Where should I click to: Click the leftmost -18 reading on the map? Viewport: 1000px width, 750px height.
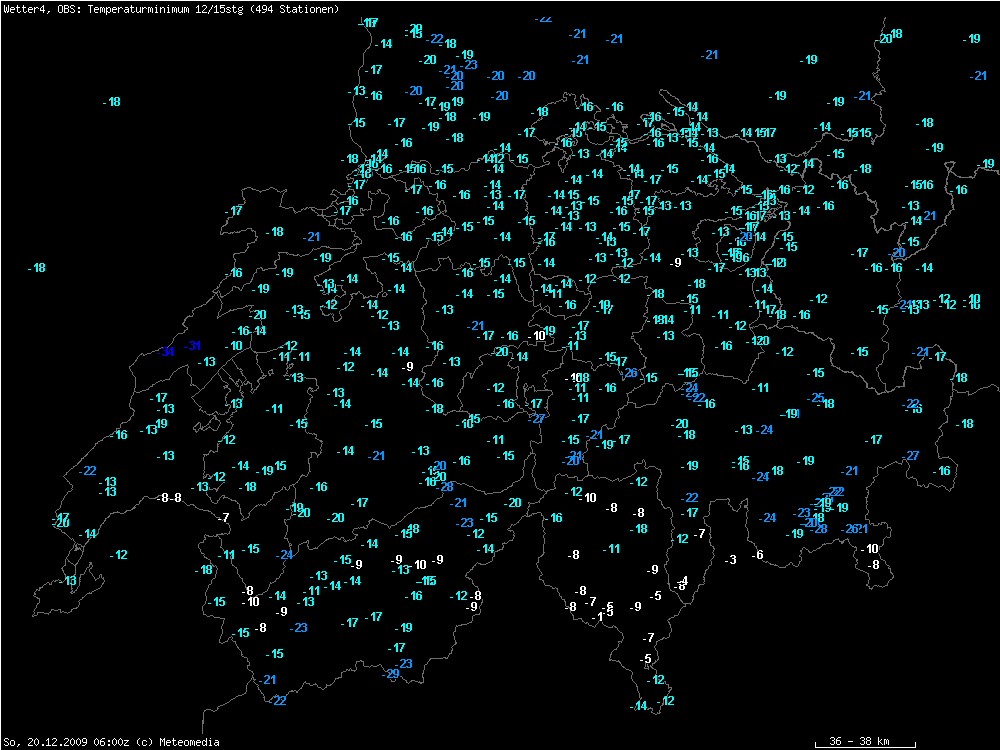[x=36, y=268]
